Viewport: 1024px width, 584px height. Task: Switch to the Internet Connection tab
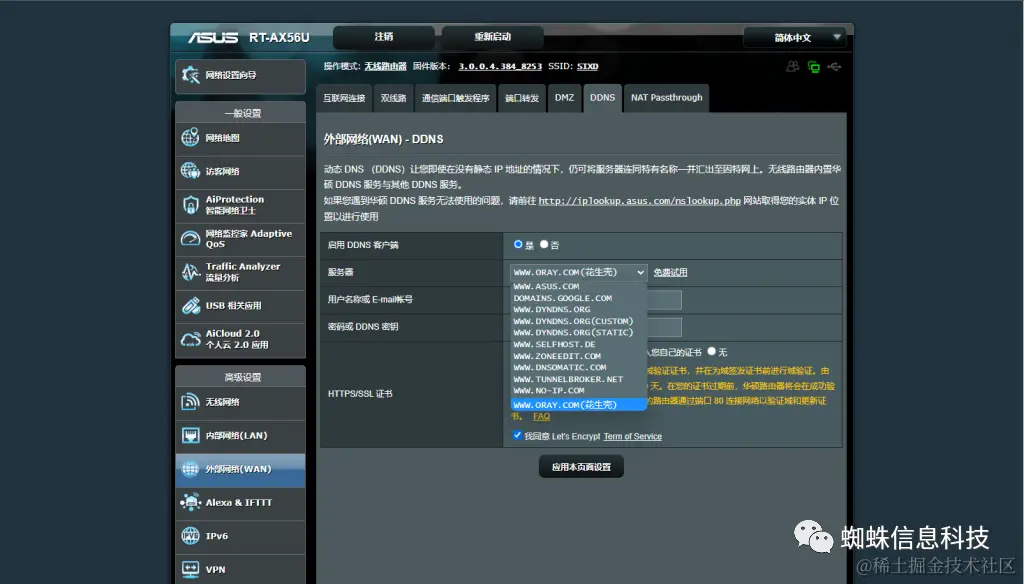pos(344,98)
